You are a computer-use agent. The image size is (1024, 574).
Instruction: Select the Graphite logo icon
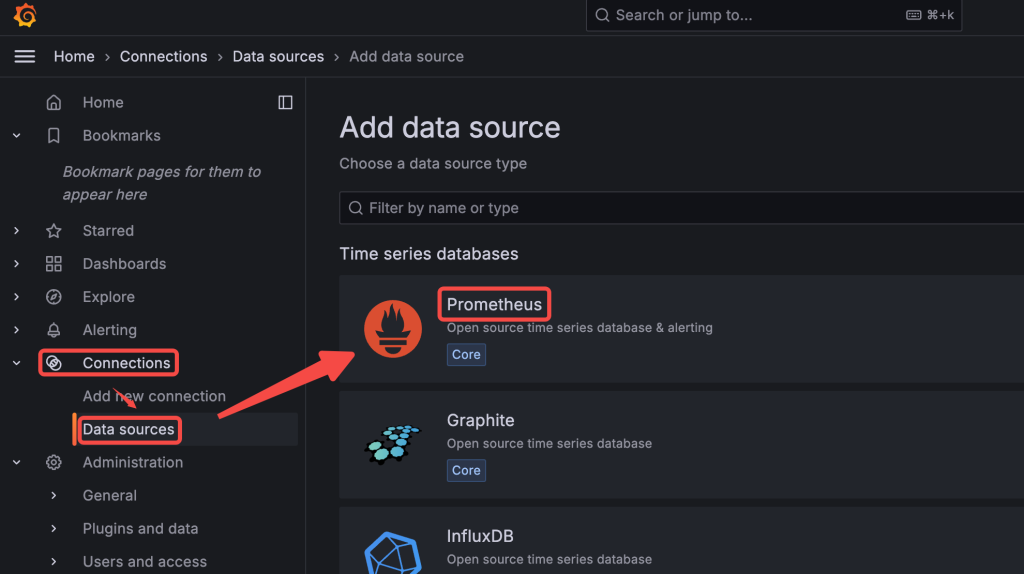[x=392, y=445]
